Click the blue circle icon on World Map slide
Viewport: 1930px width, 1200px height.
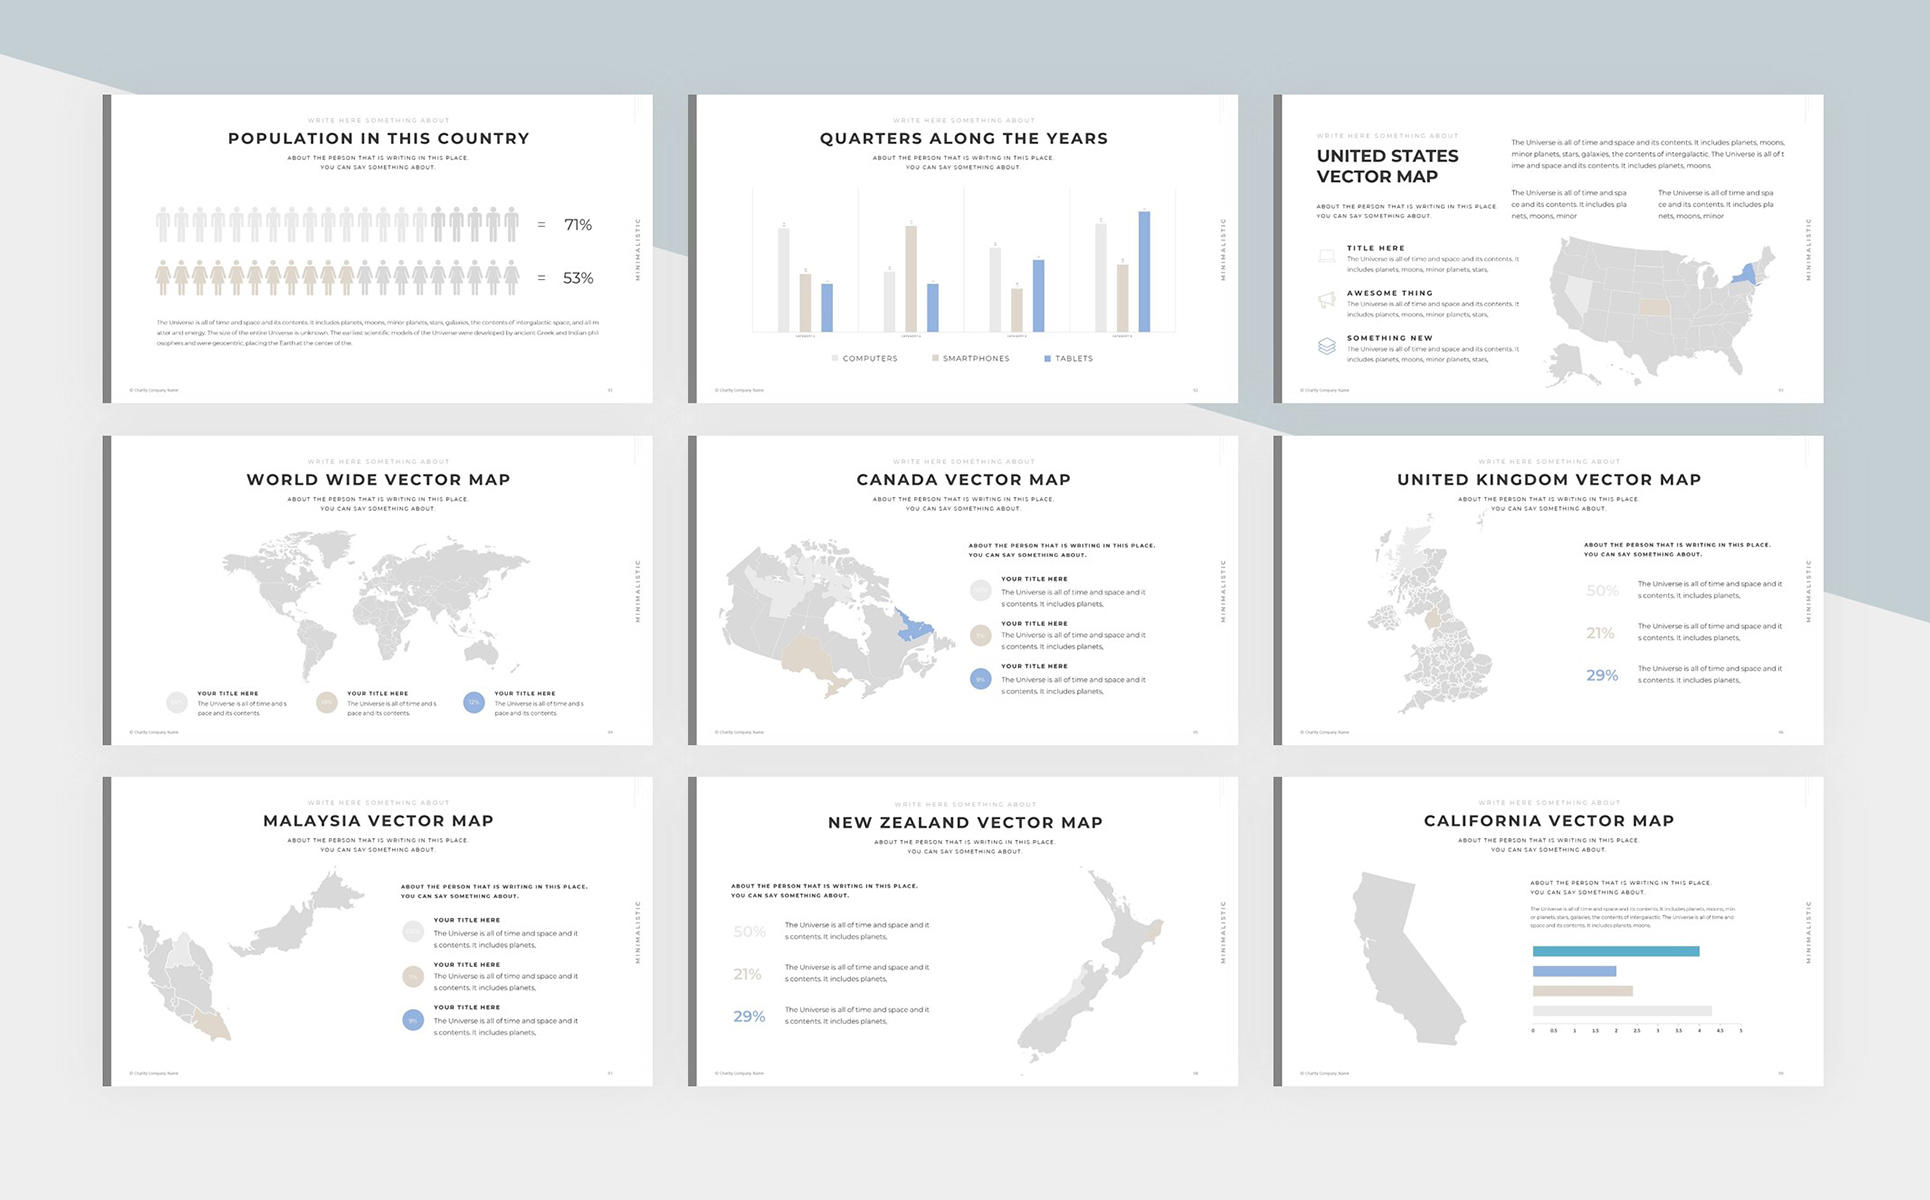[x=474, y=702]
